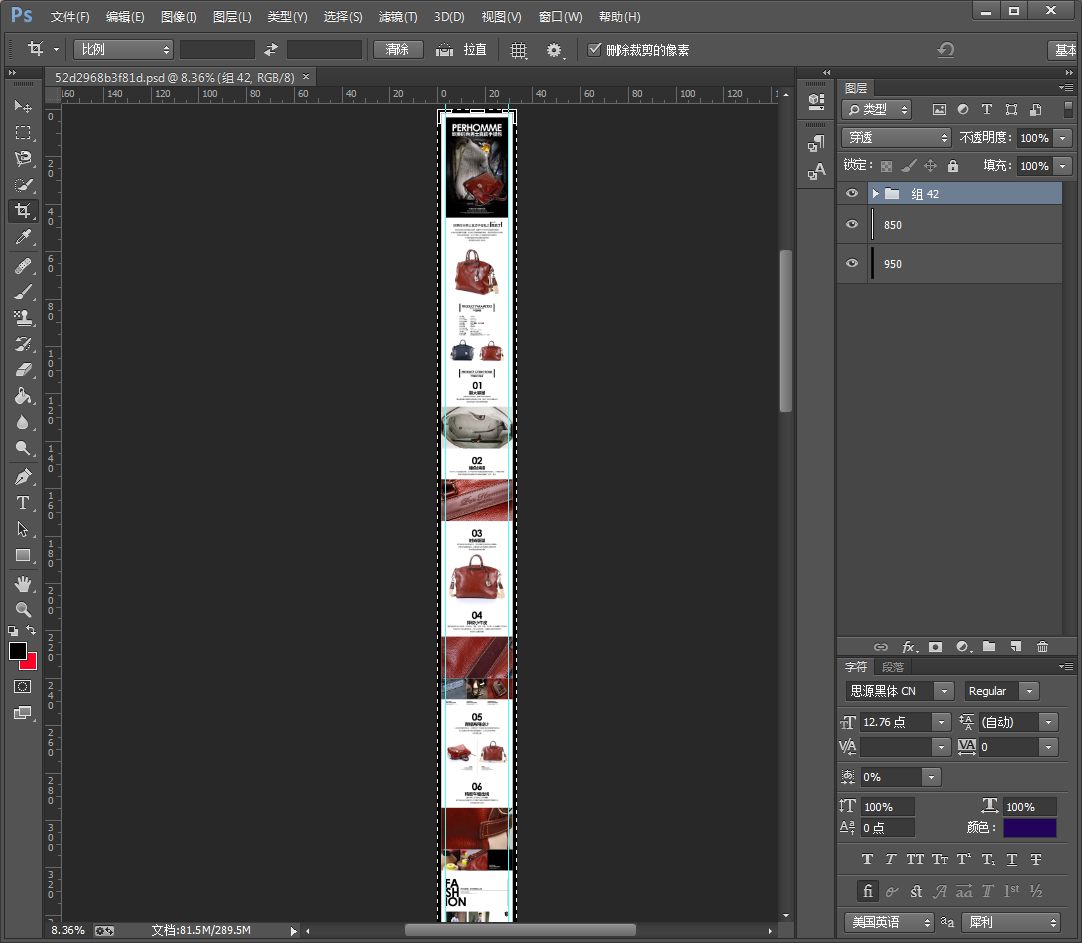Image resolution: width=1082 pixels, height=943 pixels.
Task: Click the 拉直 straighten button
Action: [x=463, y=50]
